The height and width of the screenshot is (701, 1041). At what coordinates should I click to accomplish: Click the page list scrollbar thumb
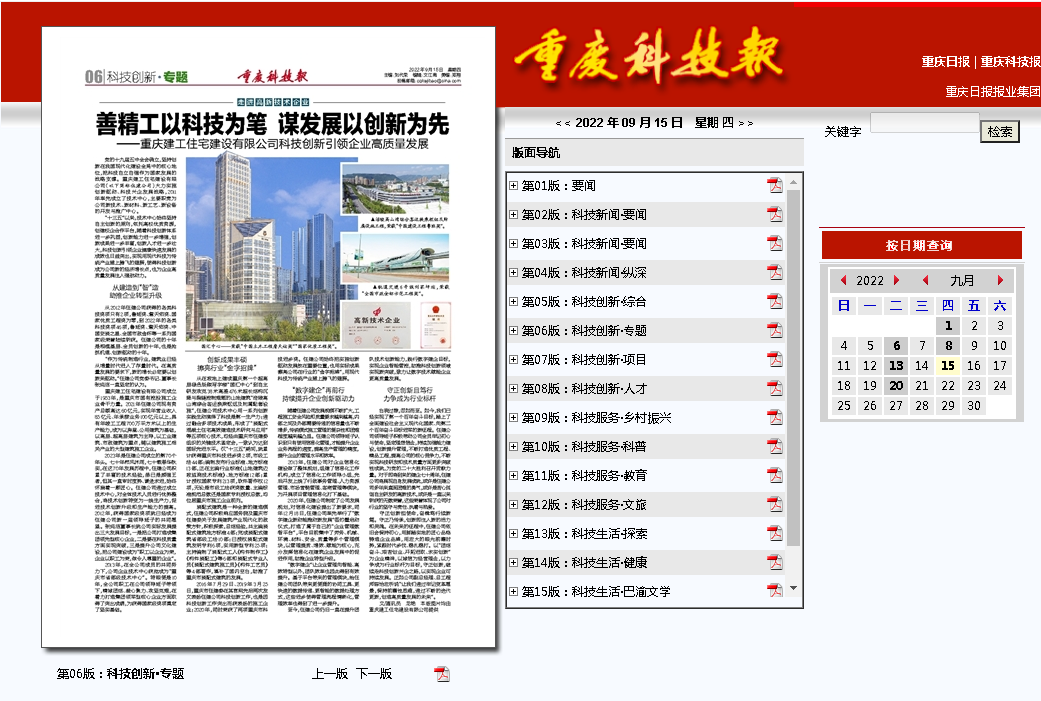pos(793,368)
